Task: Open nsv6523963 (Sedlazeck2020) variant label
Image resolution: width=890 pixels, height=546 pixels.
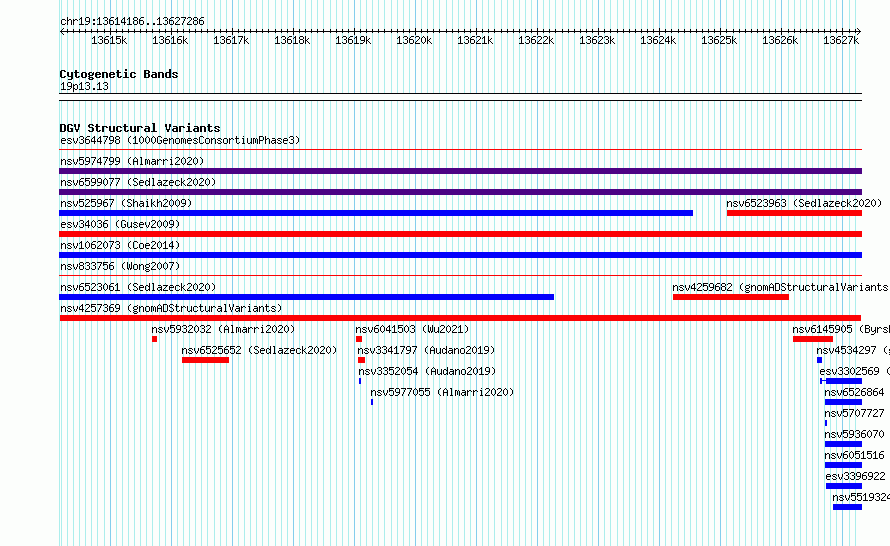Action: point(804,203)
